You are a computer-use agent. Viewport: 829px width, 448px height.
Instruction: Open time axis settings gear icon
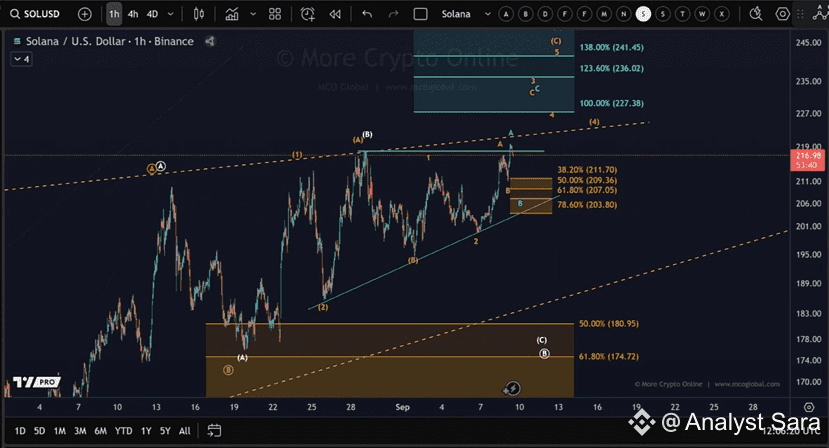tap(809, 407)
